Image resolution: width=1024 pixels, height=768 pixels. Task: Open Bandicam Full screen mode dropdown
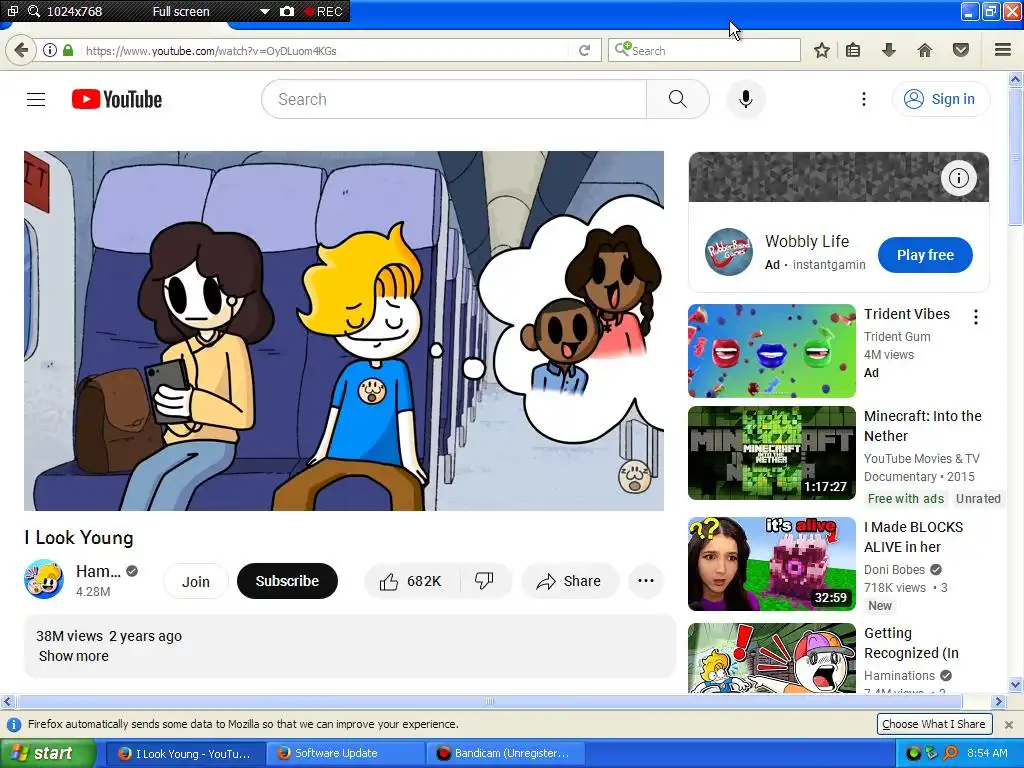coord(264,12)
